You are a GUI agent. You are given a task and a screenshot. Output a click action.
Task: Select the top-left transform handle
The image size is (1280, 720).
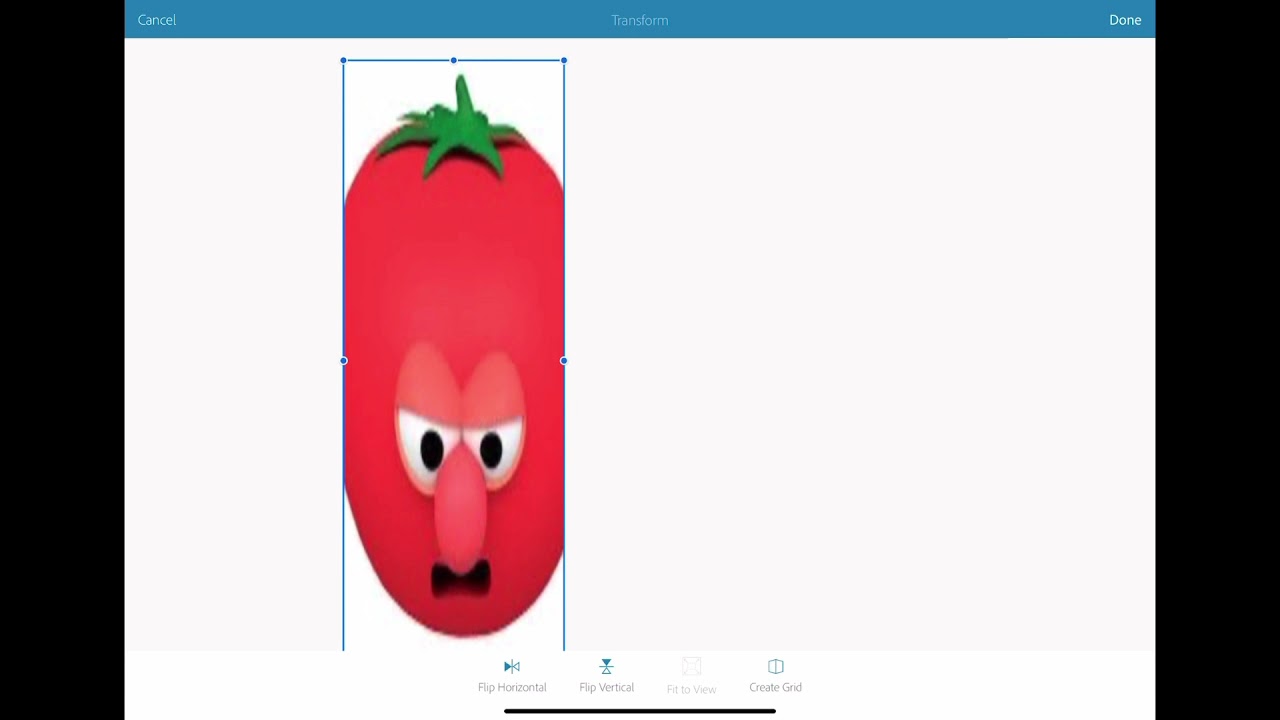344,61
